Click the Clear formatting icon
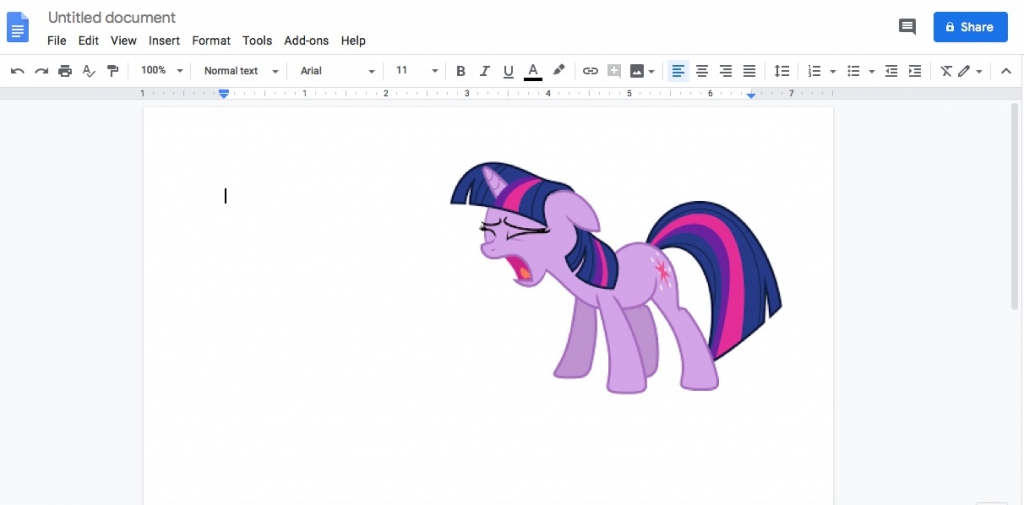Screen dimensions: 1024x505 [x=946, y=71]
